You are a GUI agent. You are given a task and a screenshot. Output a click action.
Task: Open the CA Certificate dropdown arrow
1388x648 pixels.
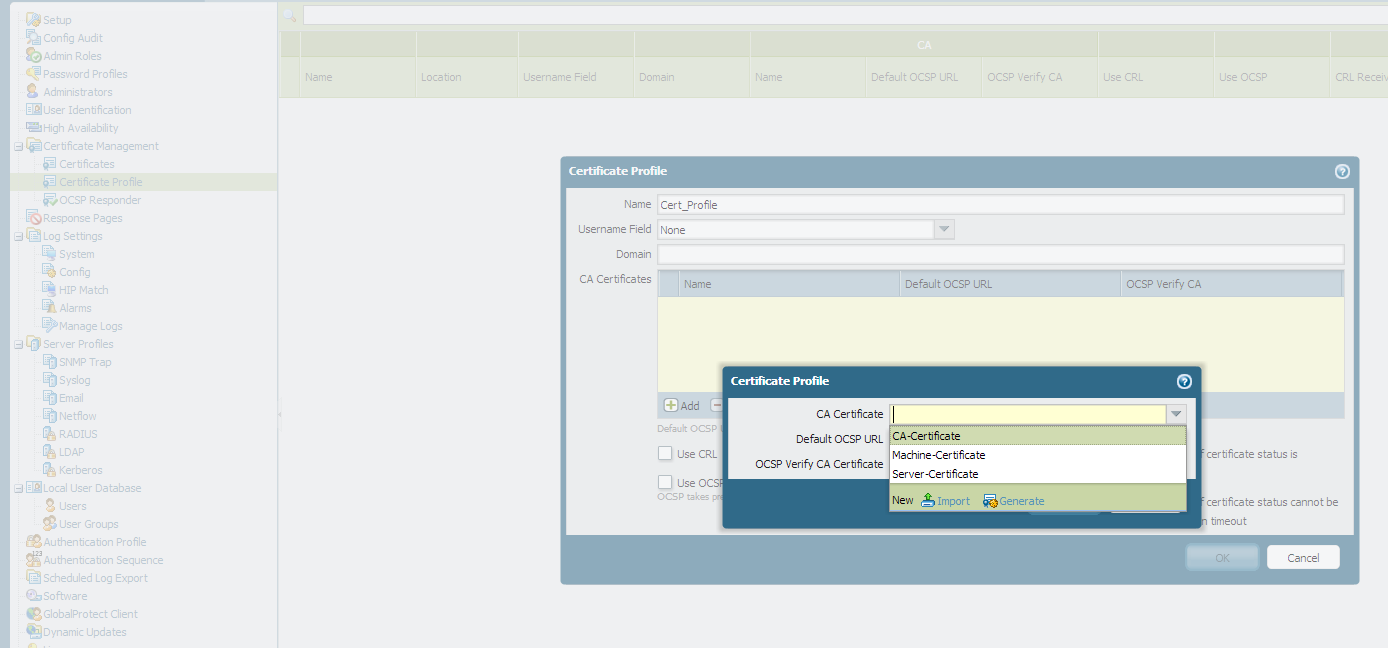tap(1176, 414)
